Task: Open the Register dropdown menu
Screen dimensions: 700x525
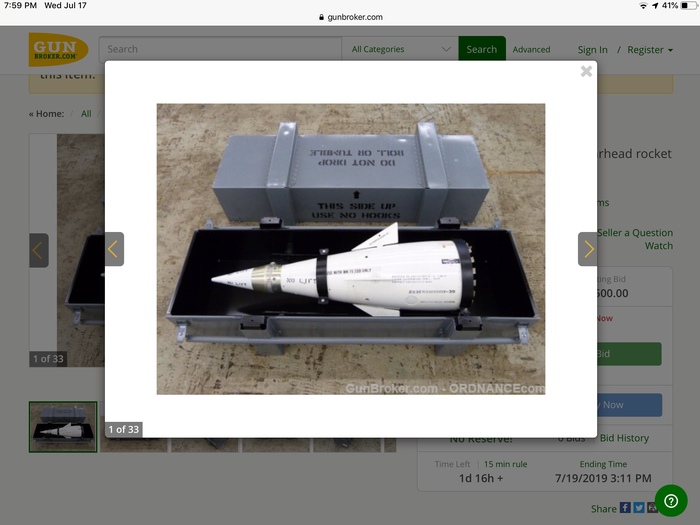Action: (x=650, y=50)
